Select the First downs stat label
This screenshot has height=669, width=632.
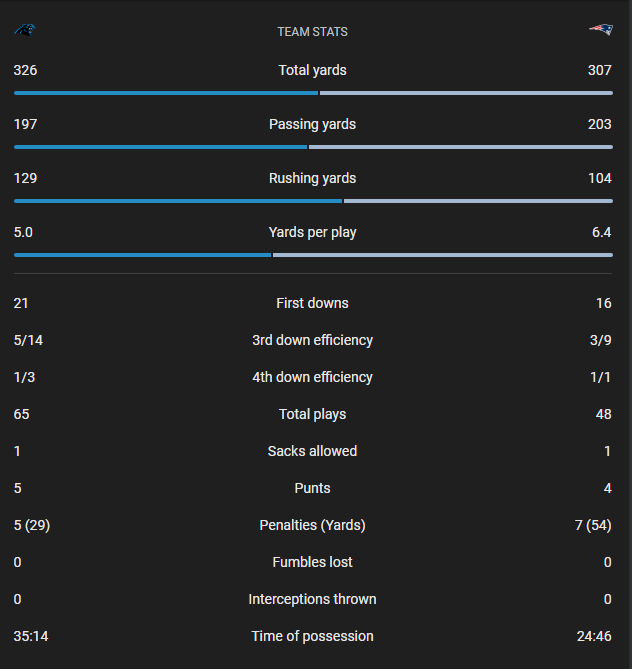coord(313,303)
